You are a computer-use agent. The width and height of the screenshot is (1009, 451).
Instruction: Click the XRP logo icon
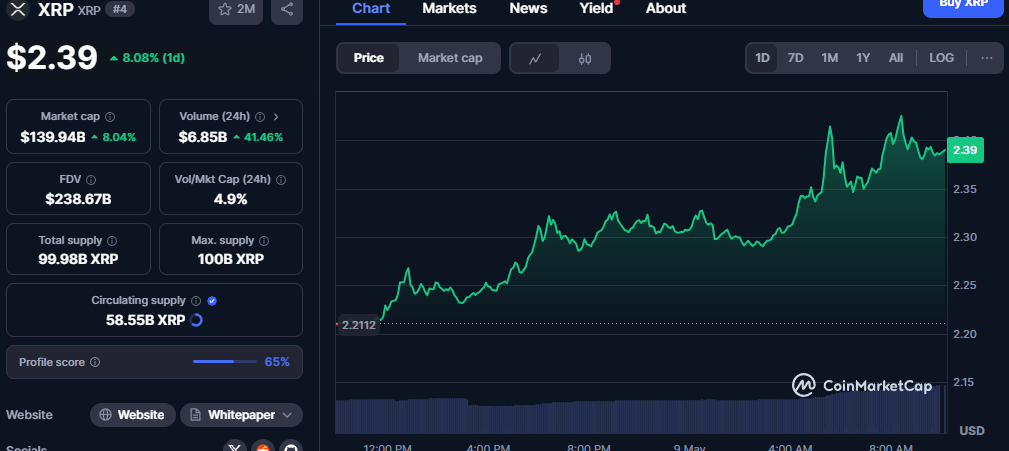coord(17,9)
